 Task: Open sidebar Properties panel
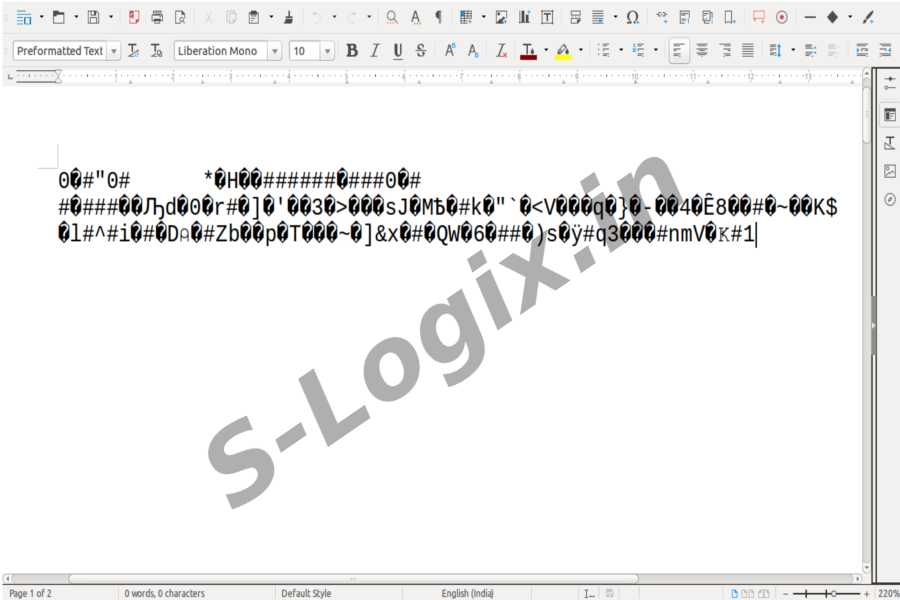pos(890,115)
